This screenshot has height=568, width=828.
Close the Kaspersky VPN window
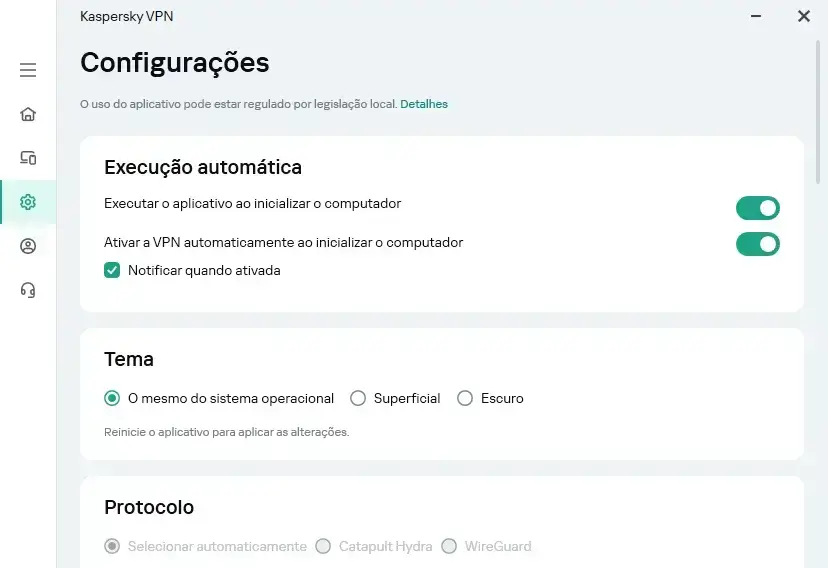[x=804, y=16]
